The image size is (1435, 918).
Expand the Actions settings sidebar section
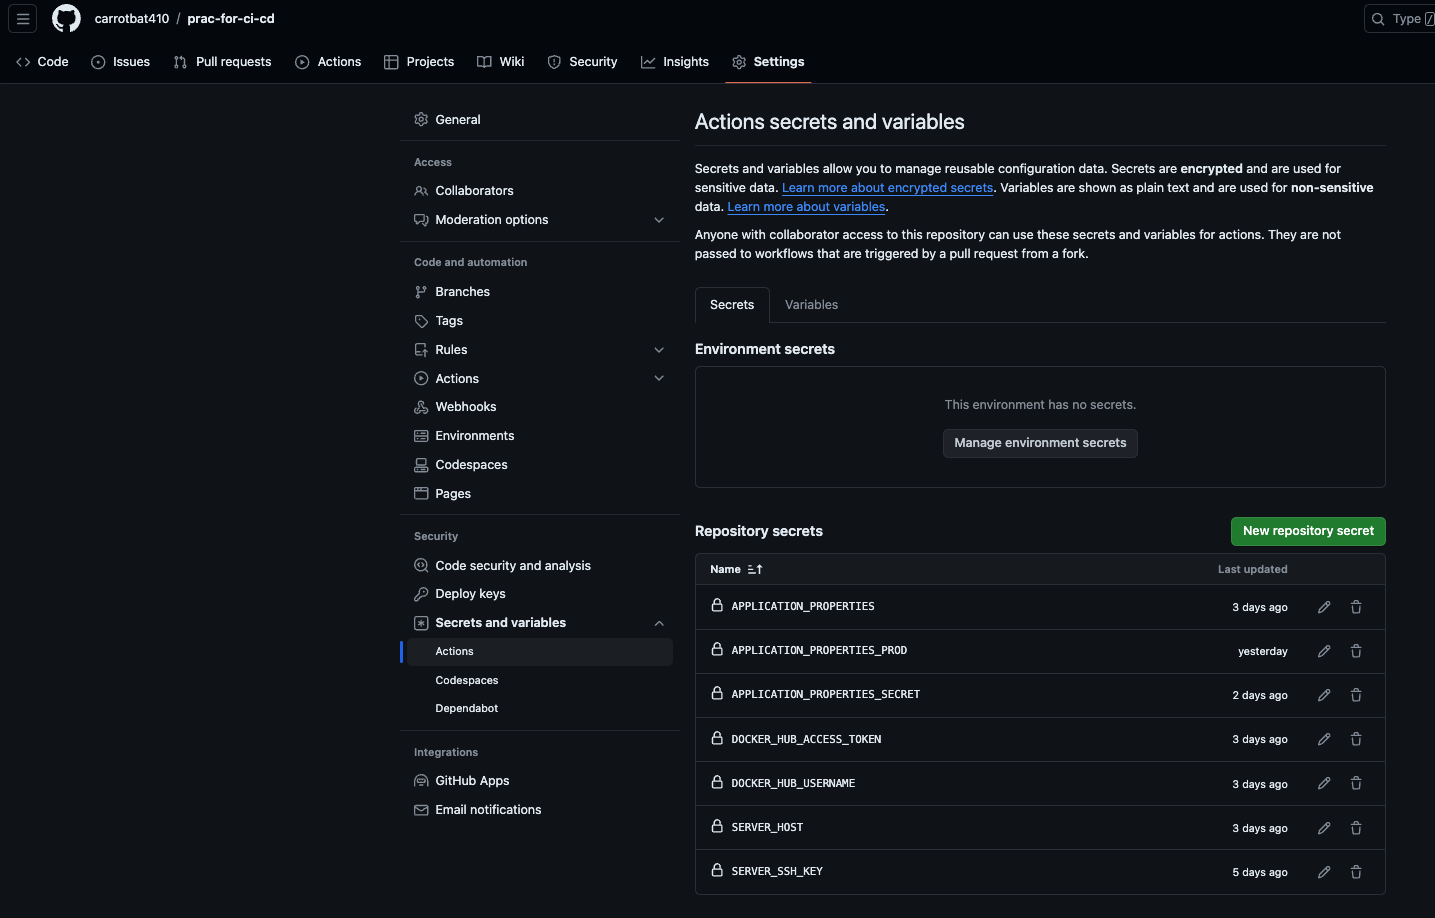point(658,379)
